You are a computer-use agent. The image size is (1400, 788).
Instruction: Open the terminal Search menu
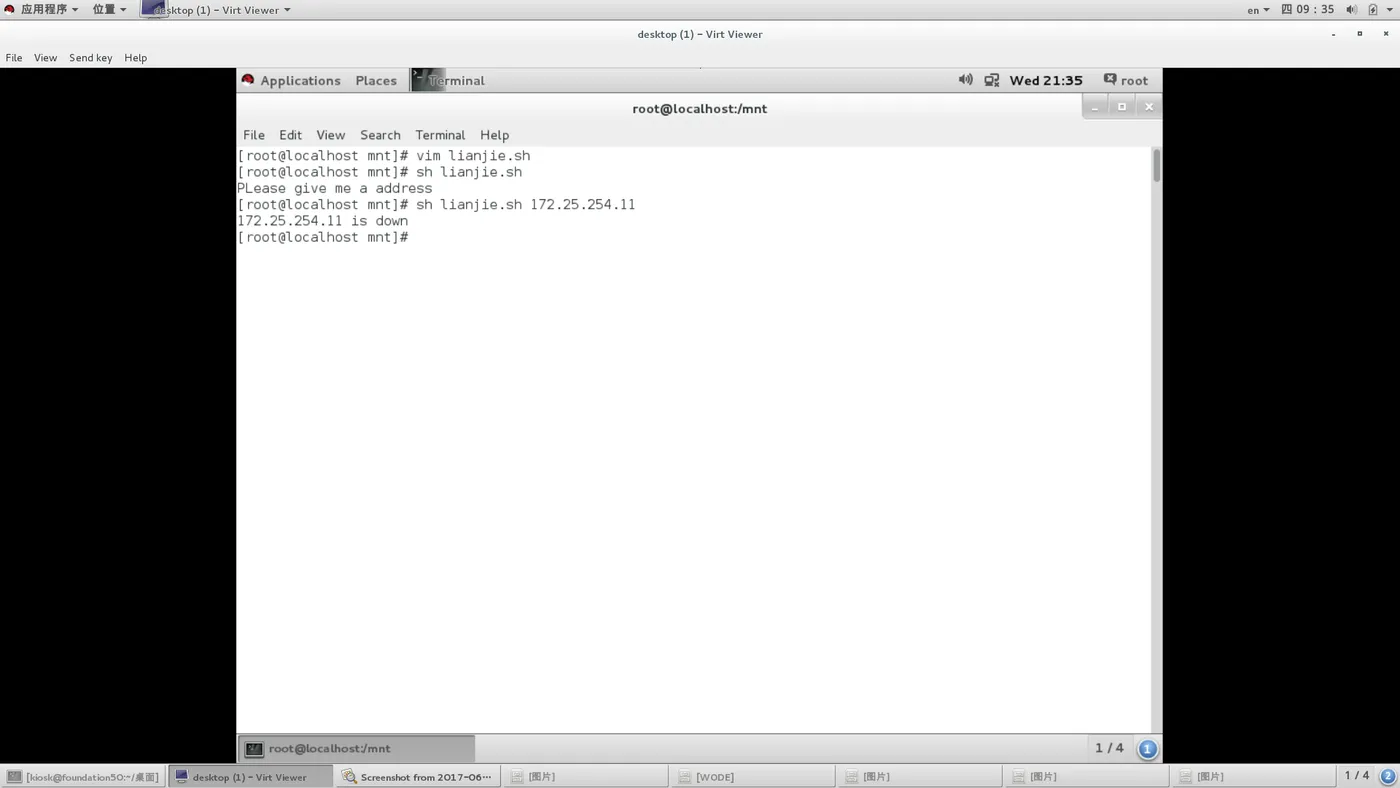point(380,135)
